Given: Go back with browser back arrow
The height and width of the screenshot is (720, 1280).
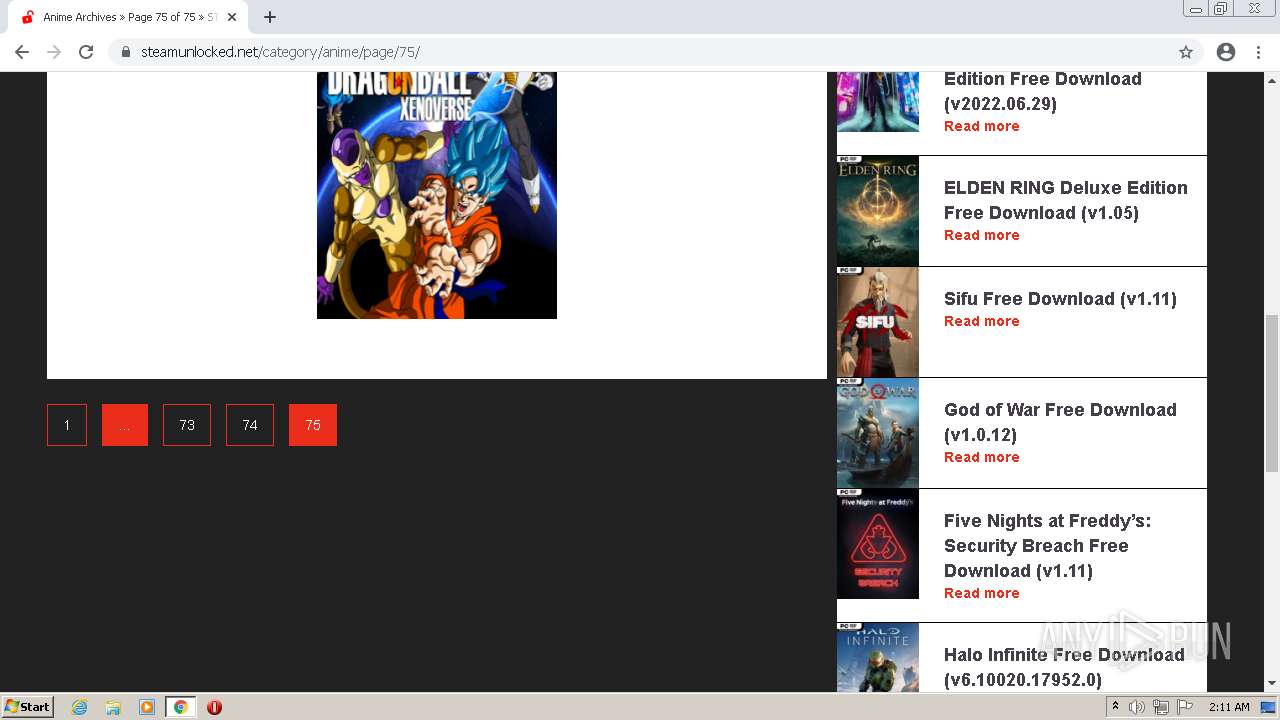Looking at the screenshot, I should [x=22, y=52].
